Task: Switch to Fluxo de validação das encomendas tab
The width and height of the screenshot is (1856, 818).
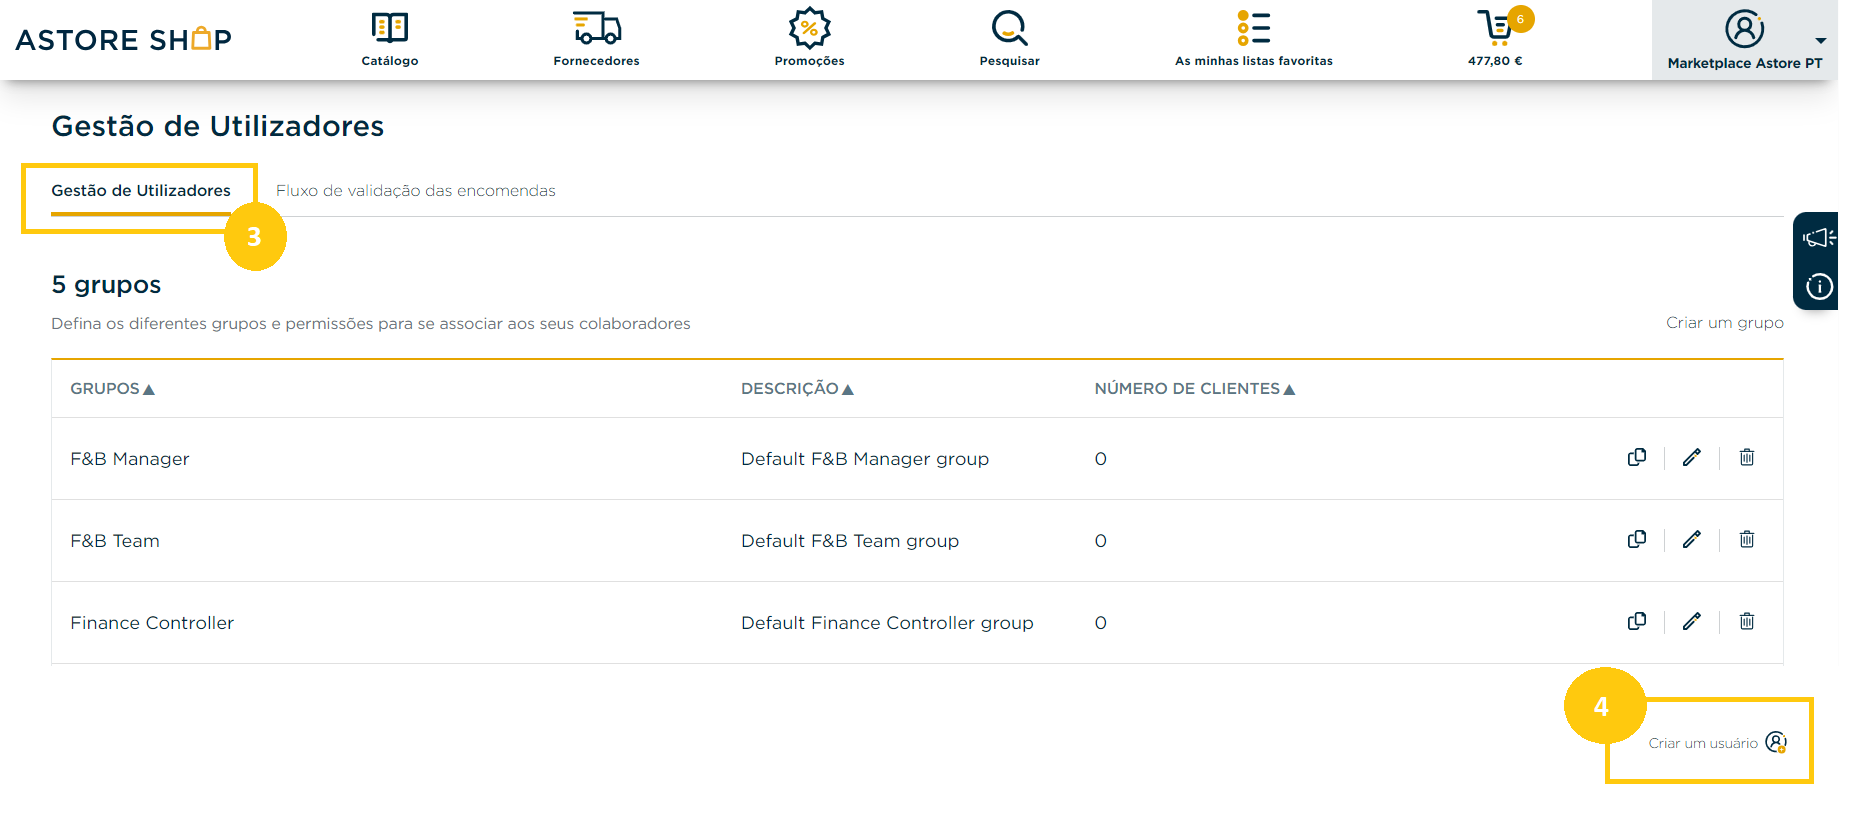Action: coord(416,190)
